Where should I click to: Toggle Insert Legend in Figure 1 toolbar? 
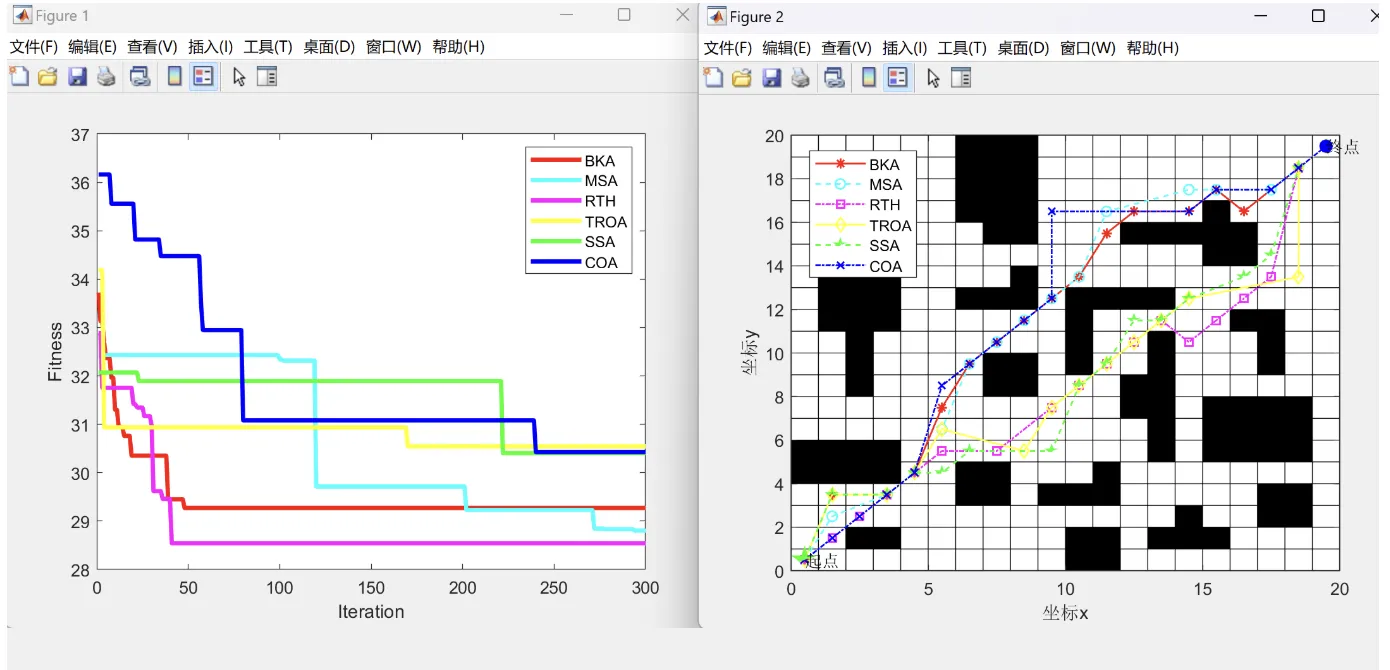[x=204, y=76]
